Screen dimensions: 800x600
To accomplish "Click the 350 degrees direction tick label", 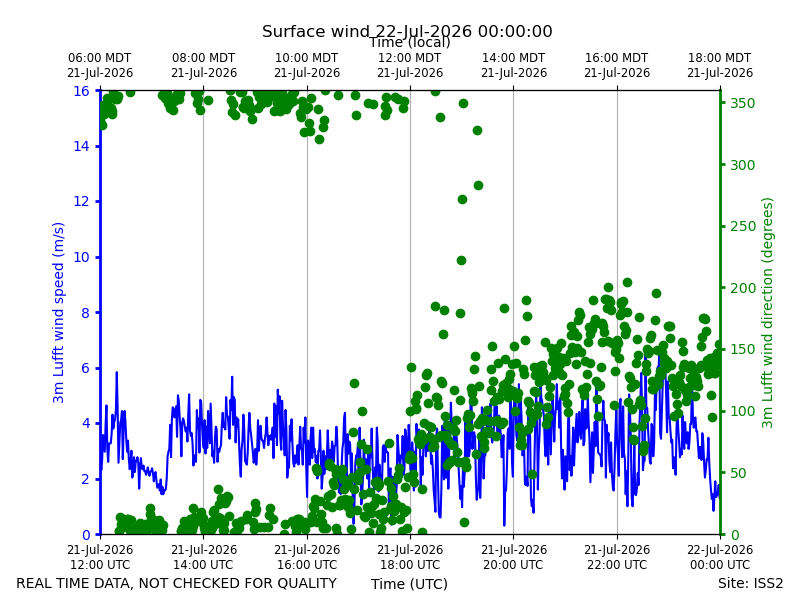I will (x=742, y=103).
